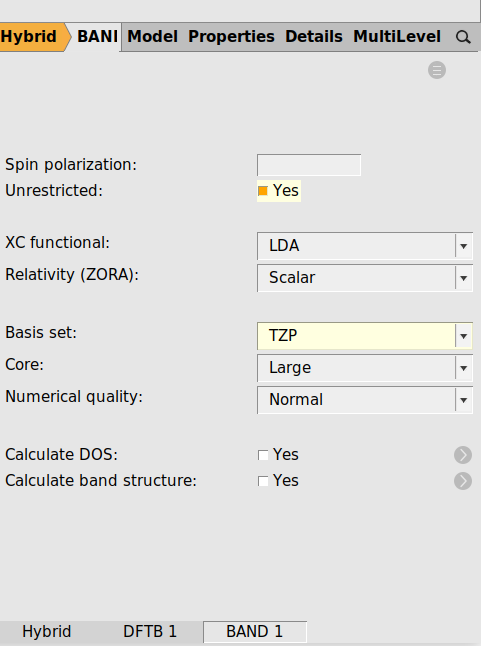Click the 'Unrestricted:' label
481x646 pixels.
click(54, 191)
